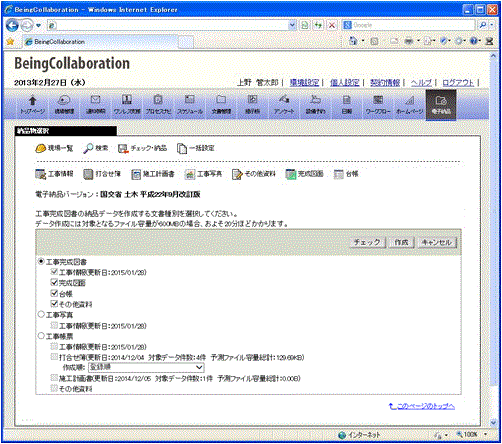Open a new blank browser tab

[x=186, y=42]
